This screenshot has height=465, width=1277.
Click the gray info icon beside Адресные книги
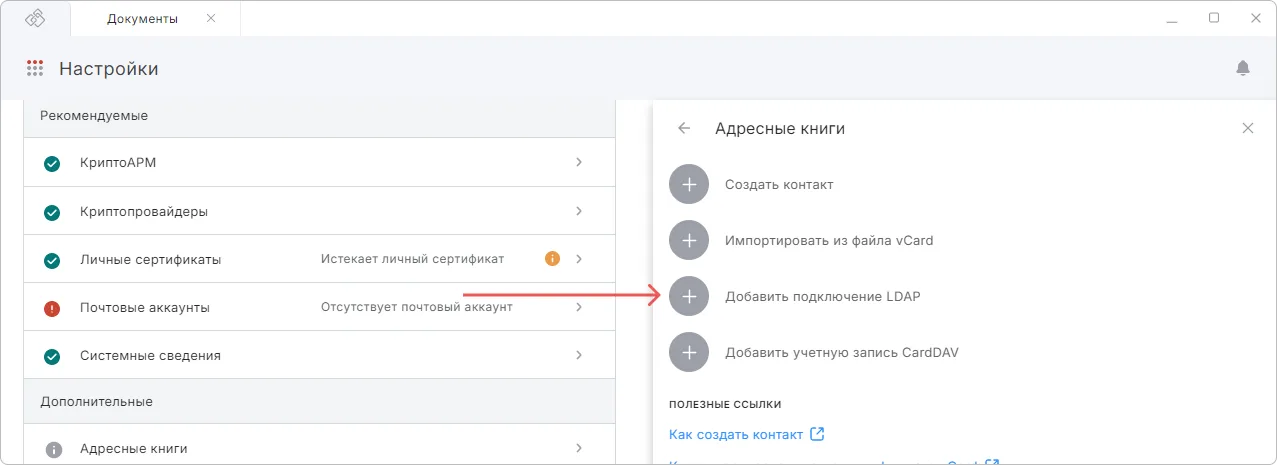pos(53,449)
